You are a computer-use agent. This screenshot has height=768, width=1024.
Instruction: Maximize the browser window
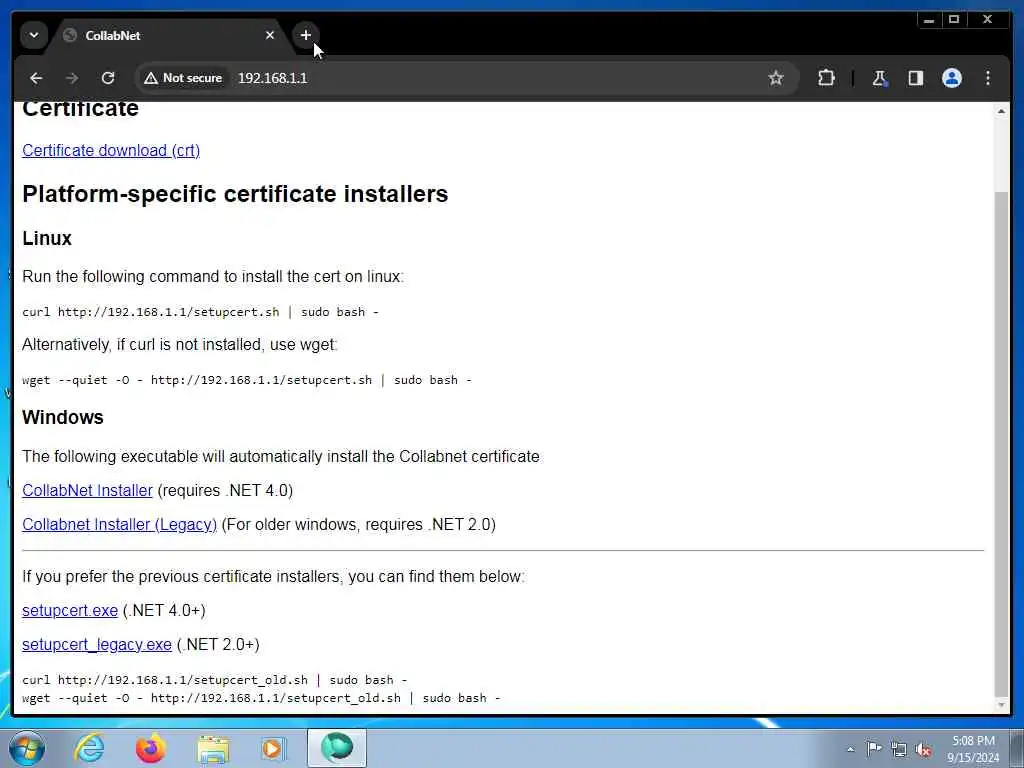click(954, 20)
